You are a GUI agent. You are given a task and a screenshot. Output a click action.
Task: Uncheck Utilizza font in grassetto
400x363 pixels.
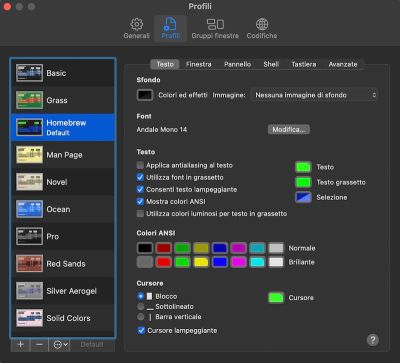click(x=140, y=177)
